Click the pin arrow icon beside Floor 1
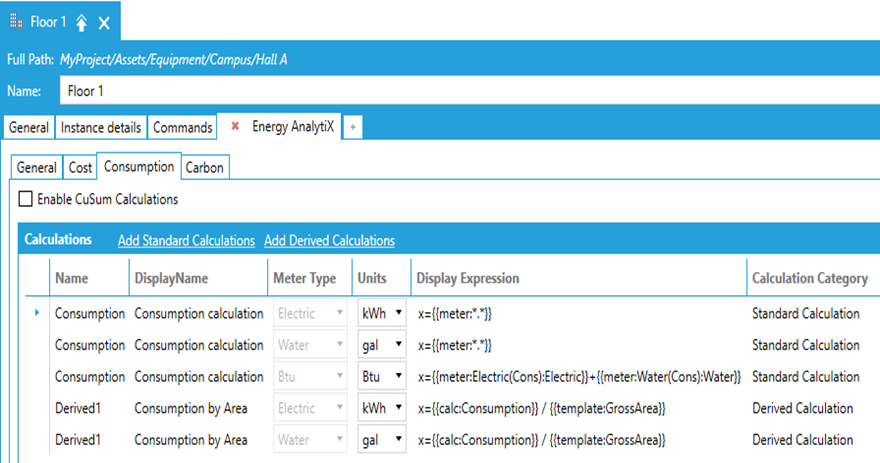Screen dimensions: 880x463 coord(82,22)
